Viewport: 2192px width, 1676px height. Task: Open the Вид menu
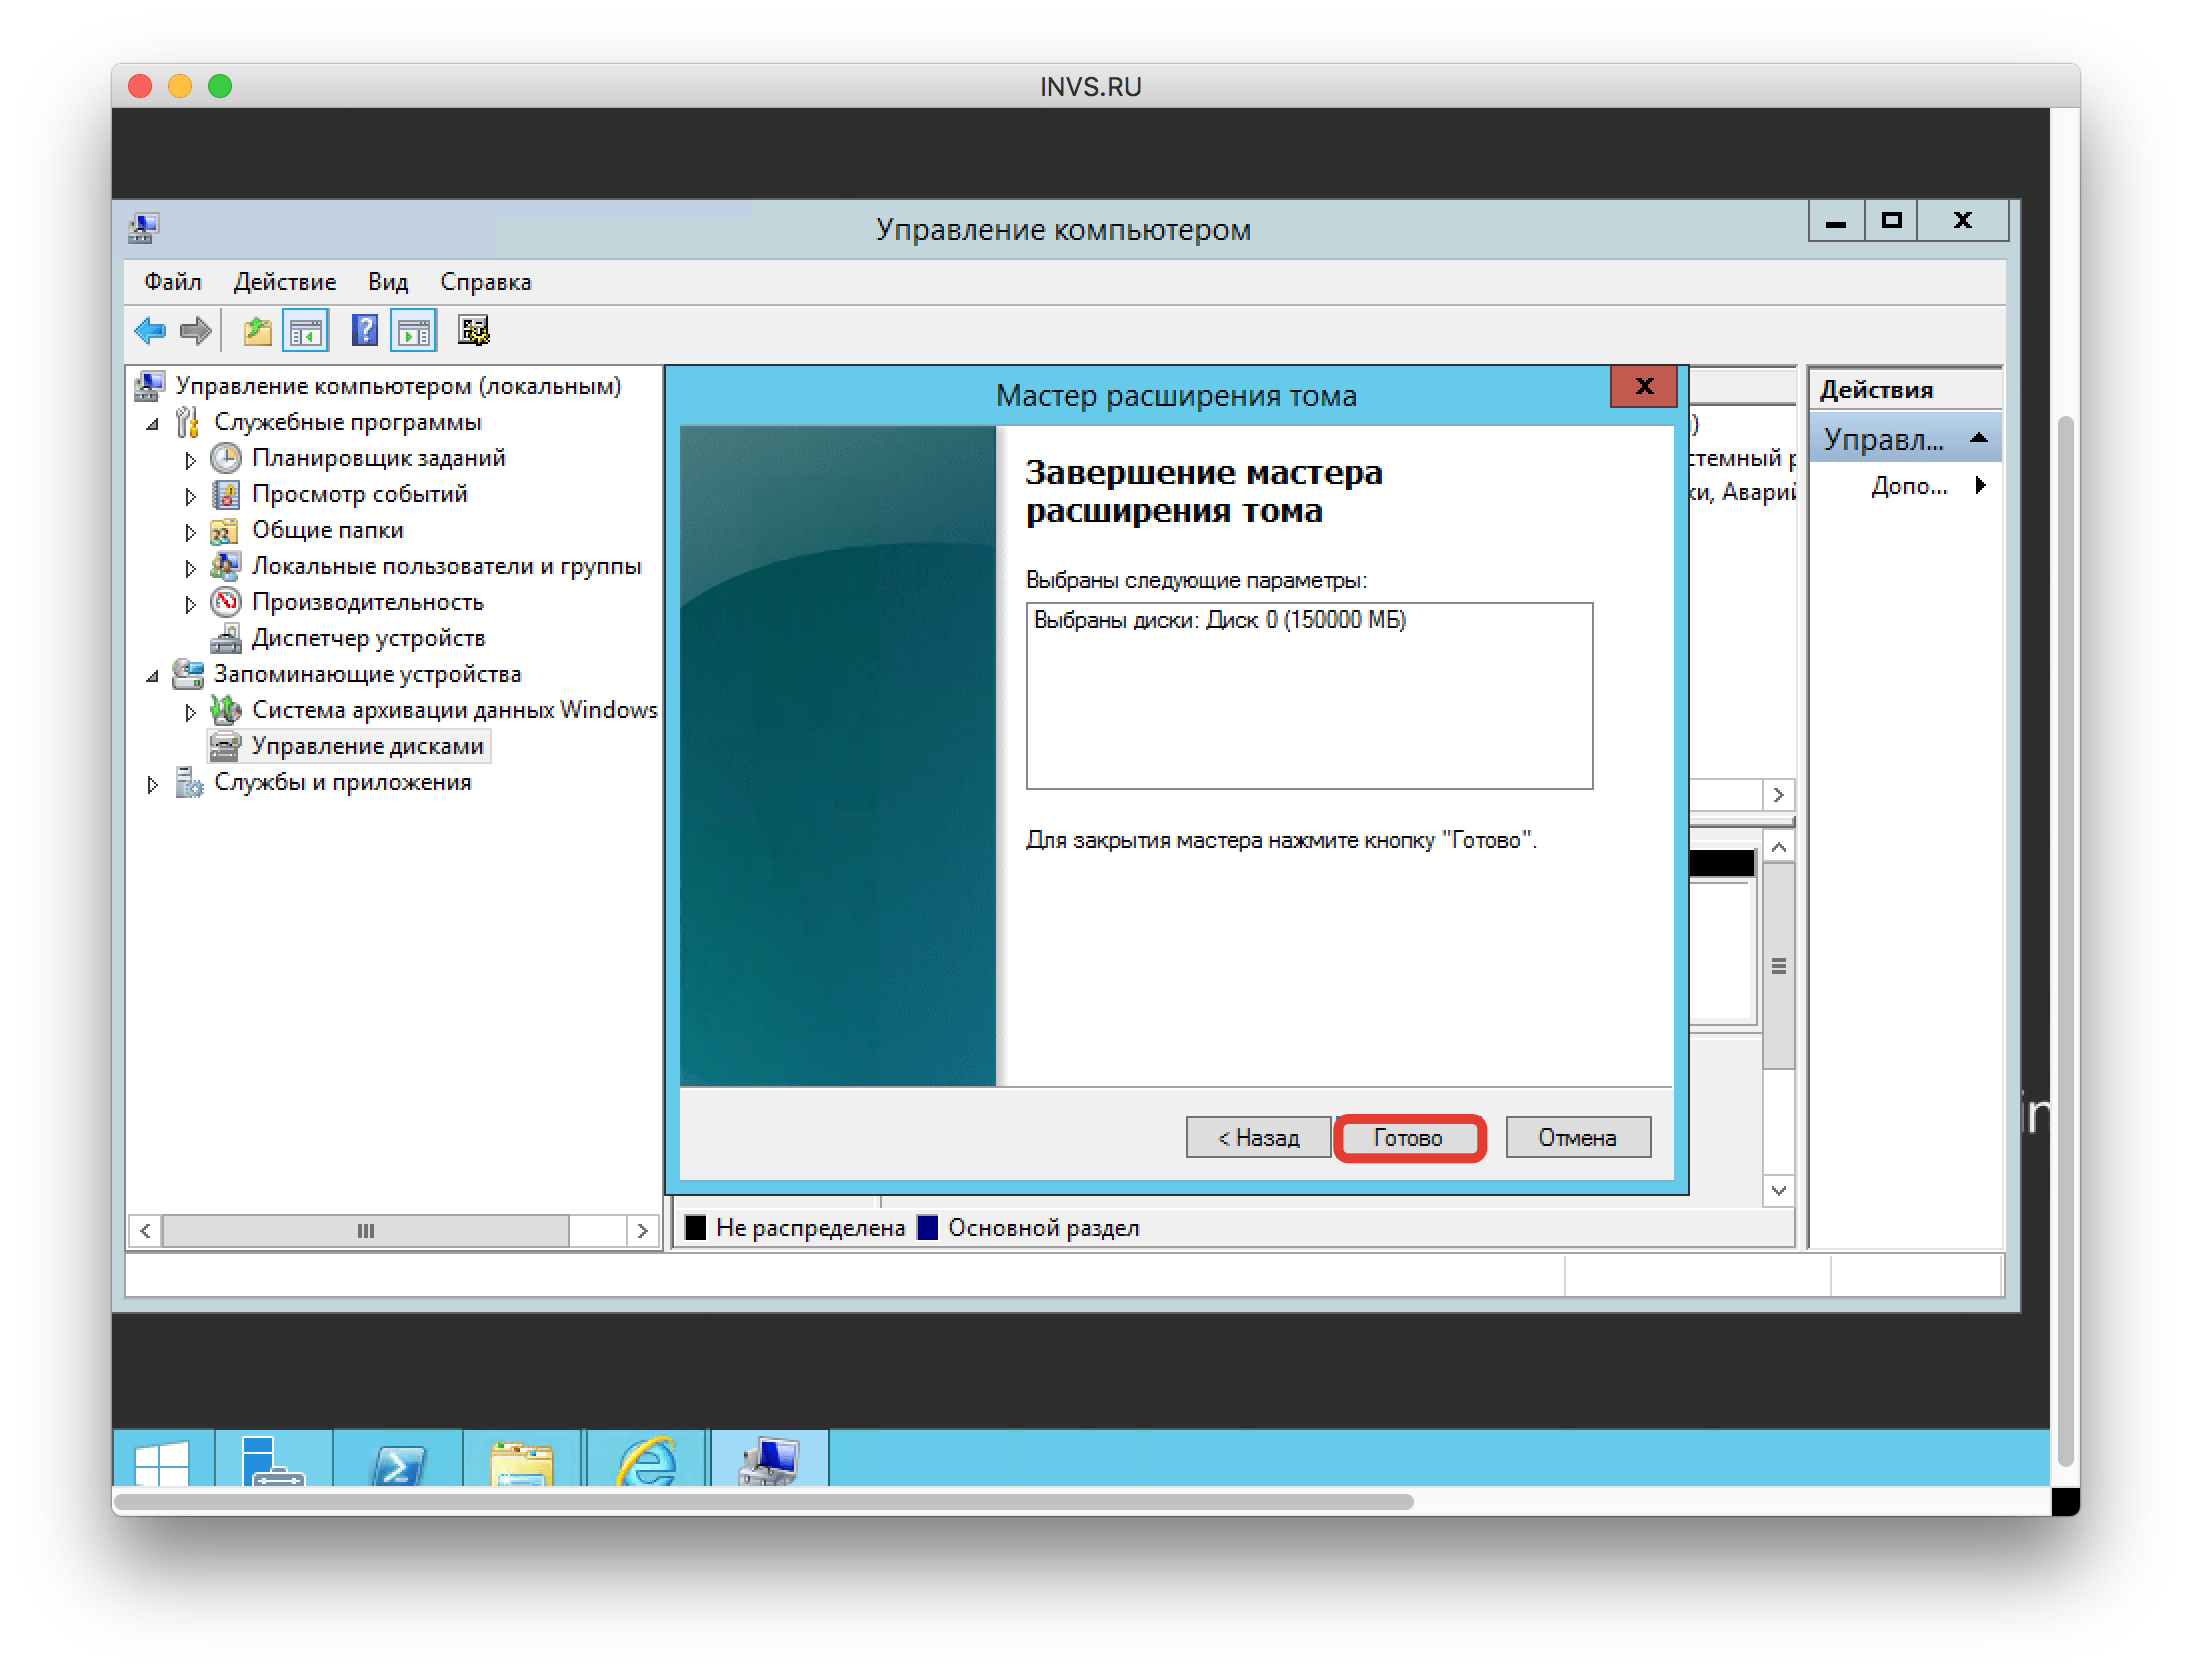[x=388, y=282]
